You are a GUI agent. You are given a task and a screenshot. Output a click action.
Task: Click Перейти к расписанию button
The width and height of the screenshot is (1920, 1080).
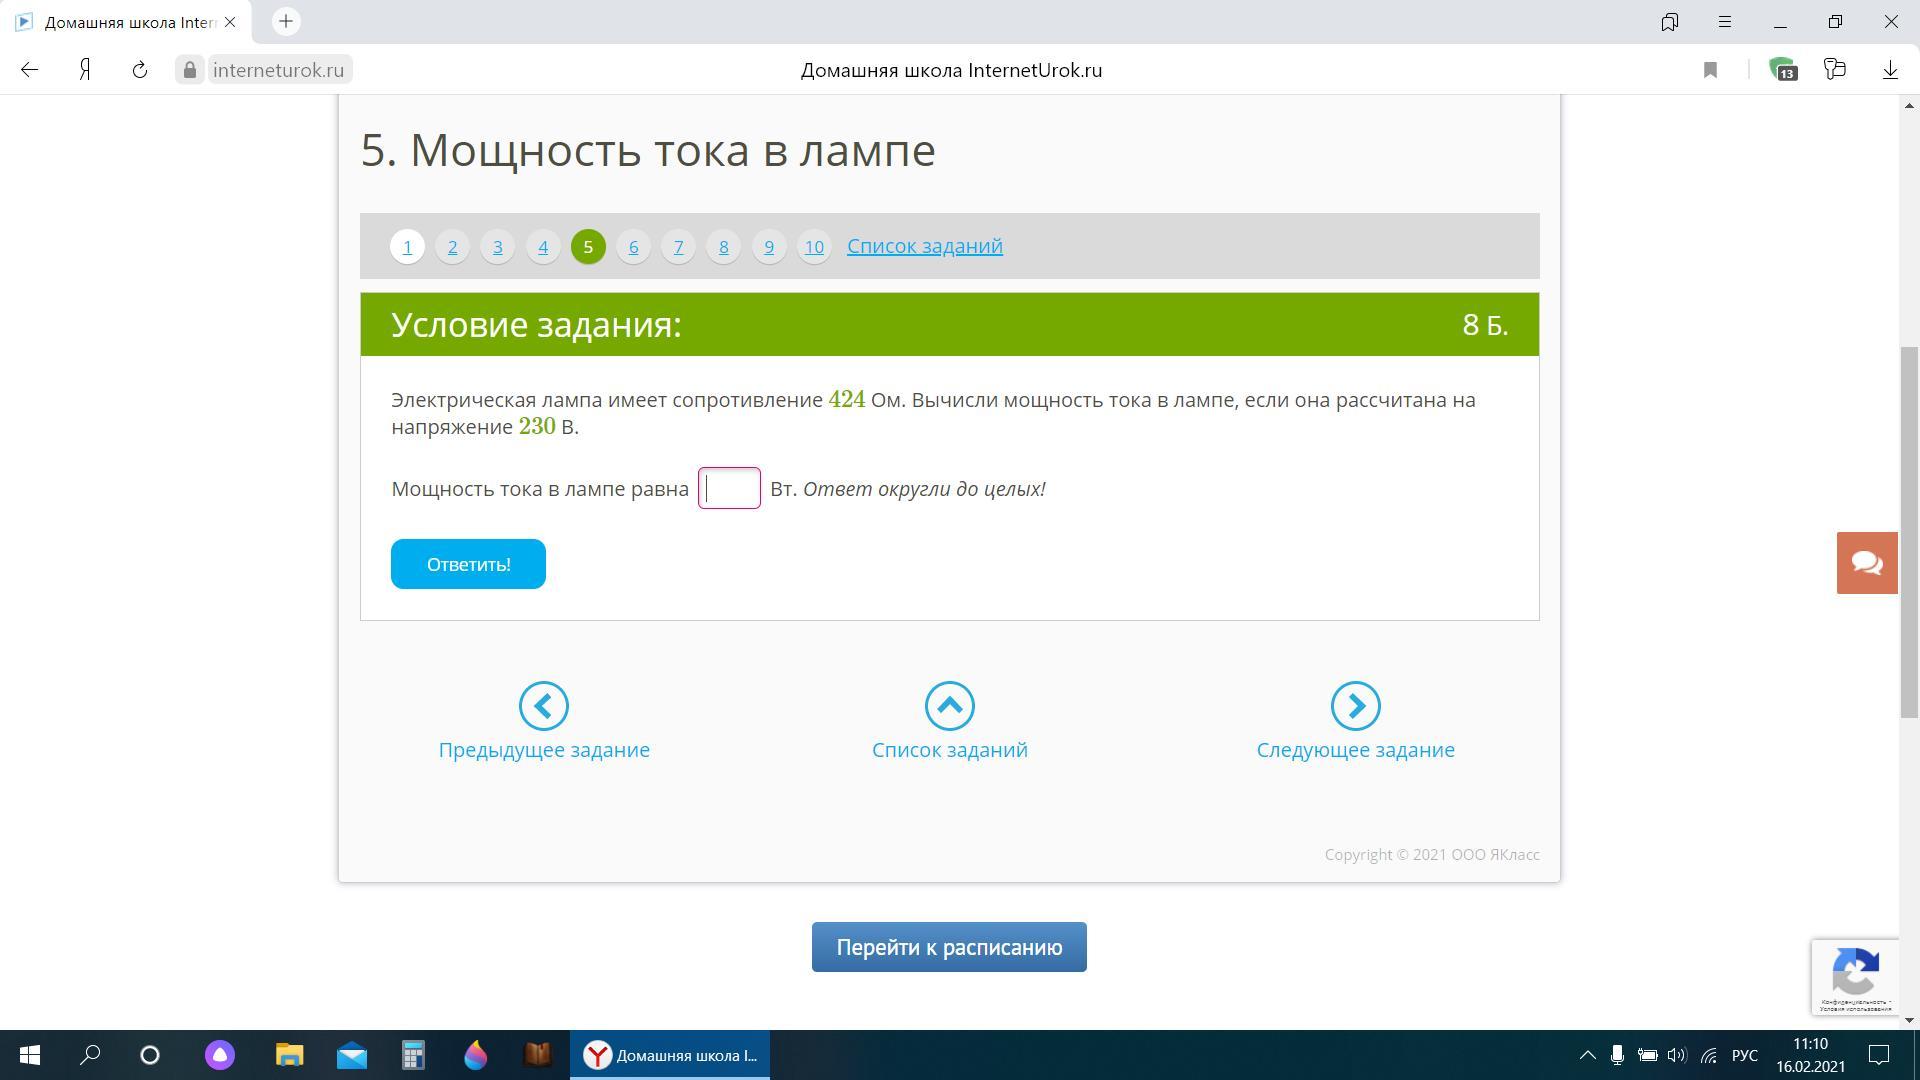(949, 947)
